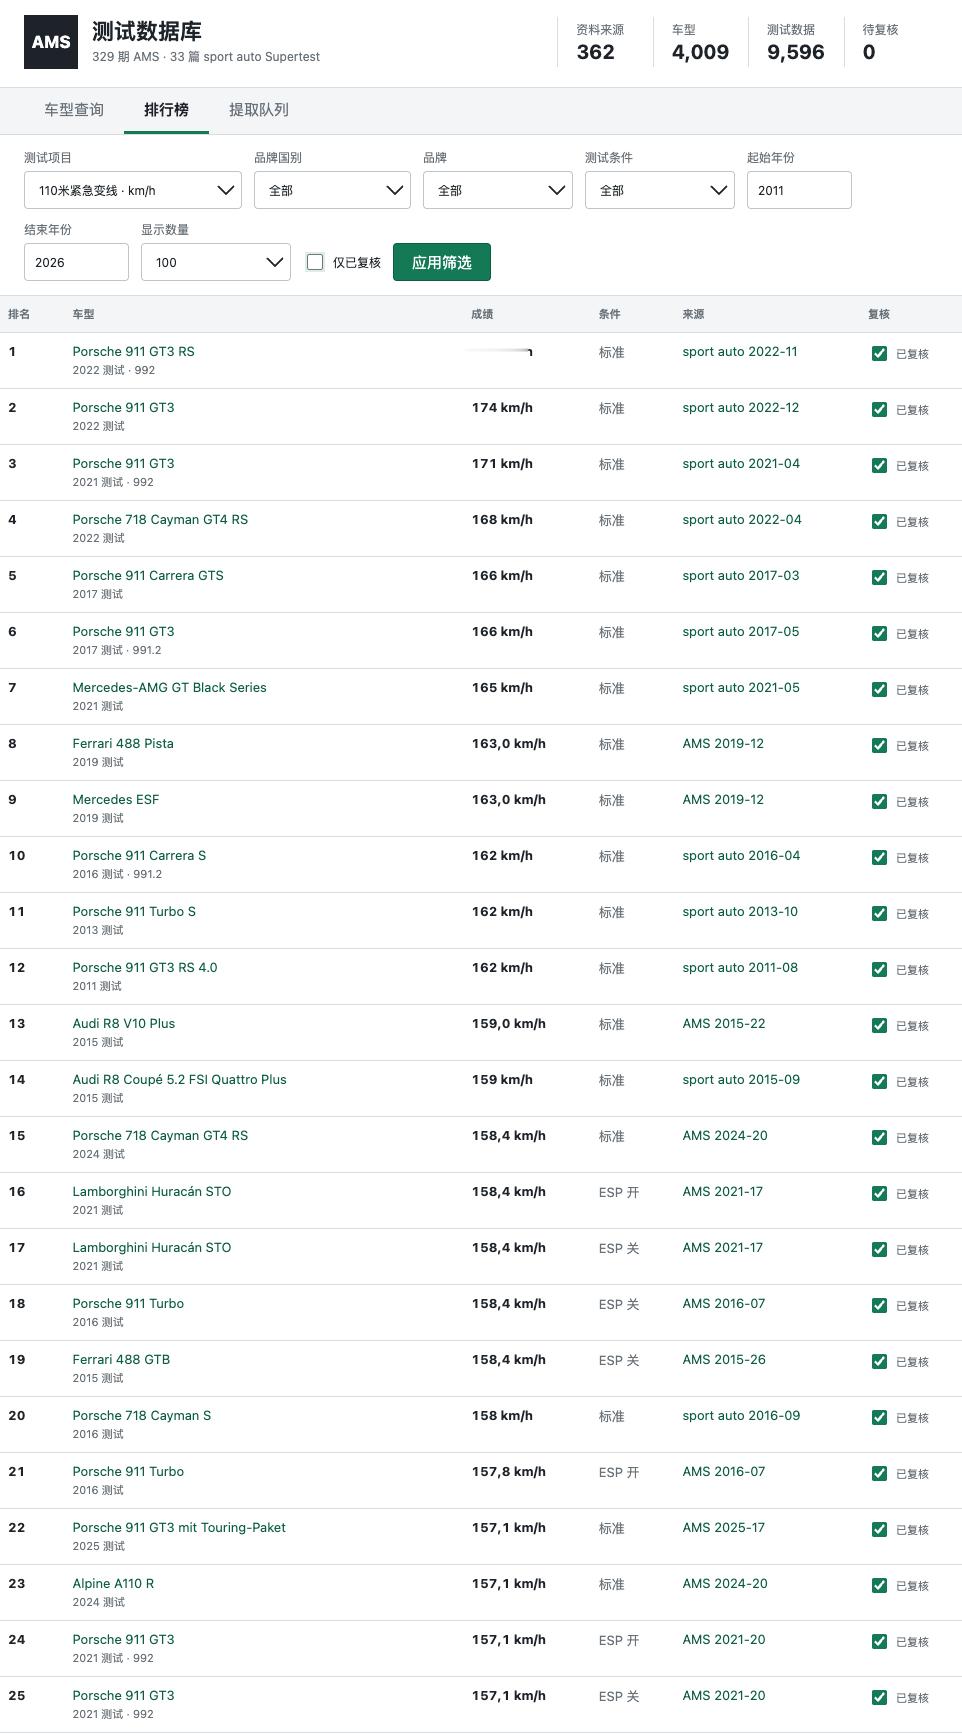
Task: Click the AMS logo icon
Action: (51, 42)
